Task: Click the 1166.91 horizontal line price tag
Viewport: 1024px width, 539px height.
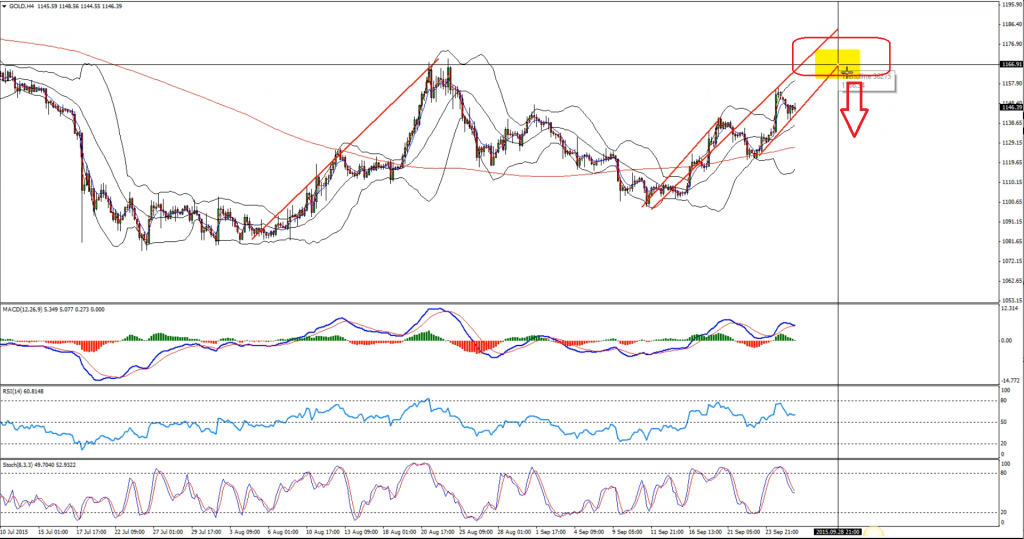Action: 1011,64
